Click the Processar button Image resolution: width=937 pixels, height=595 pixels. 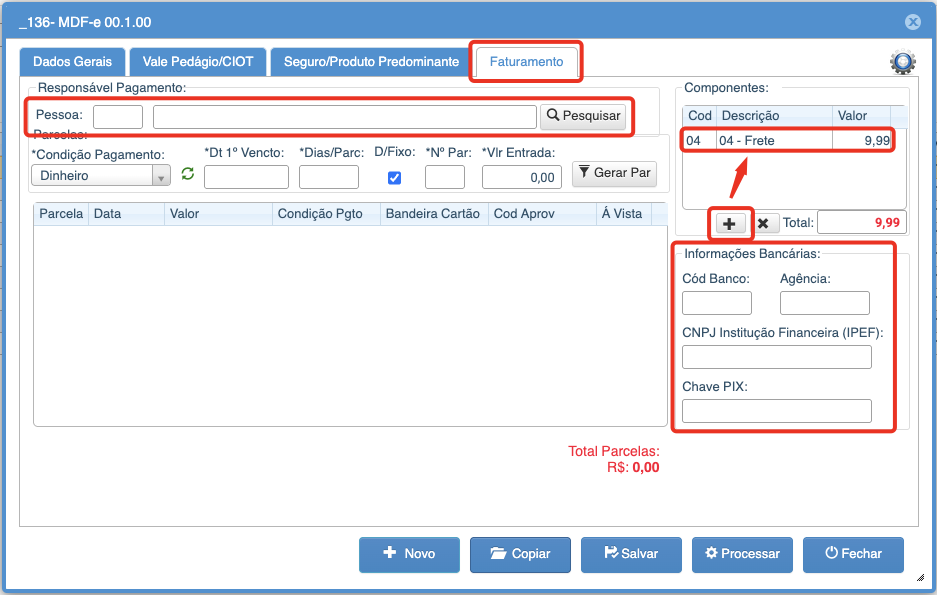click(742, 554)
